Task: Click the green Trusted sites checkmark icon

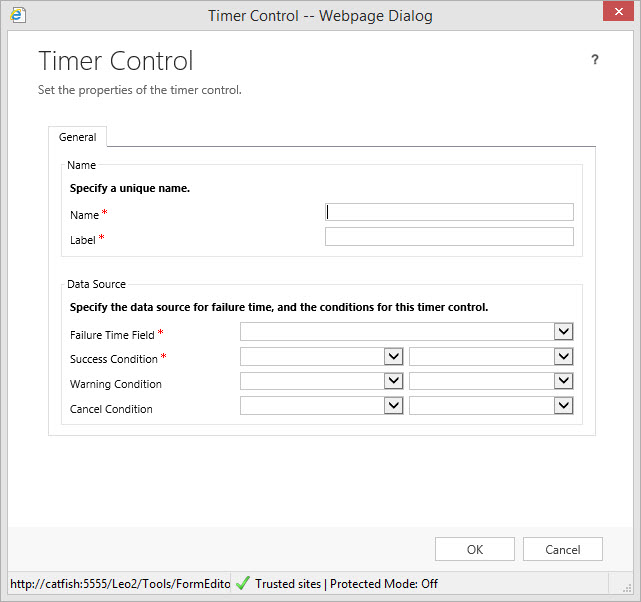Action: click(243, 583)
